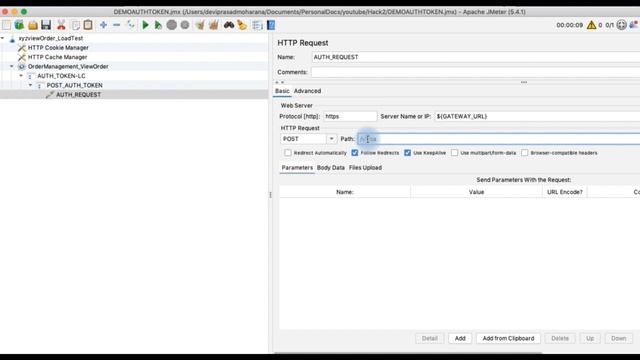
Task: Toggle the selected element's enabled state icon
Action: [x=131, y=25]
